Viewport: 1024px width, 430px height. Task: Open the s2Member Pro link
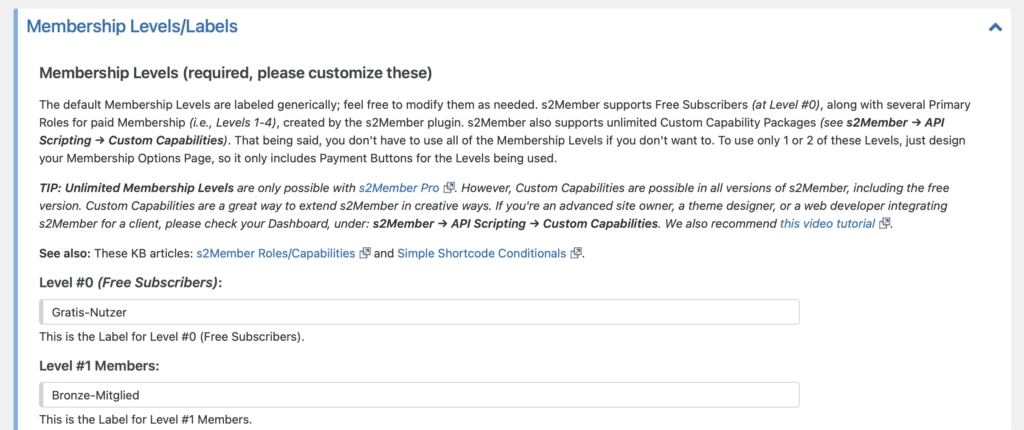[399, 188]
